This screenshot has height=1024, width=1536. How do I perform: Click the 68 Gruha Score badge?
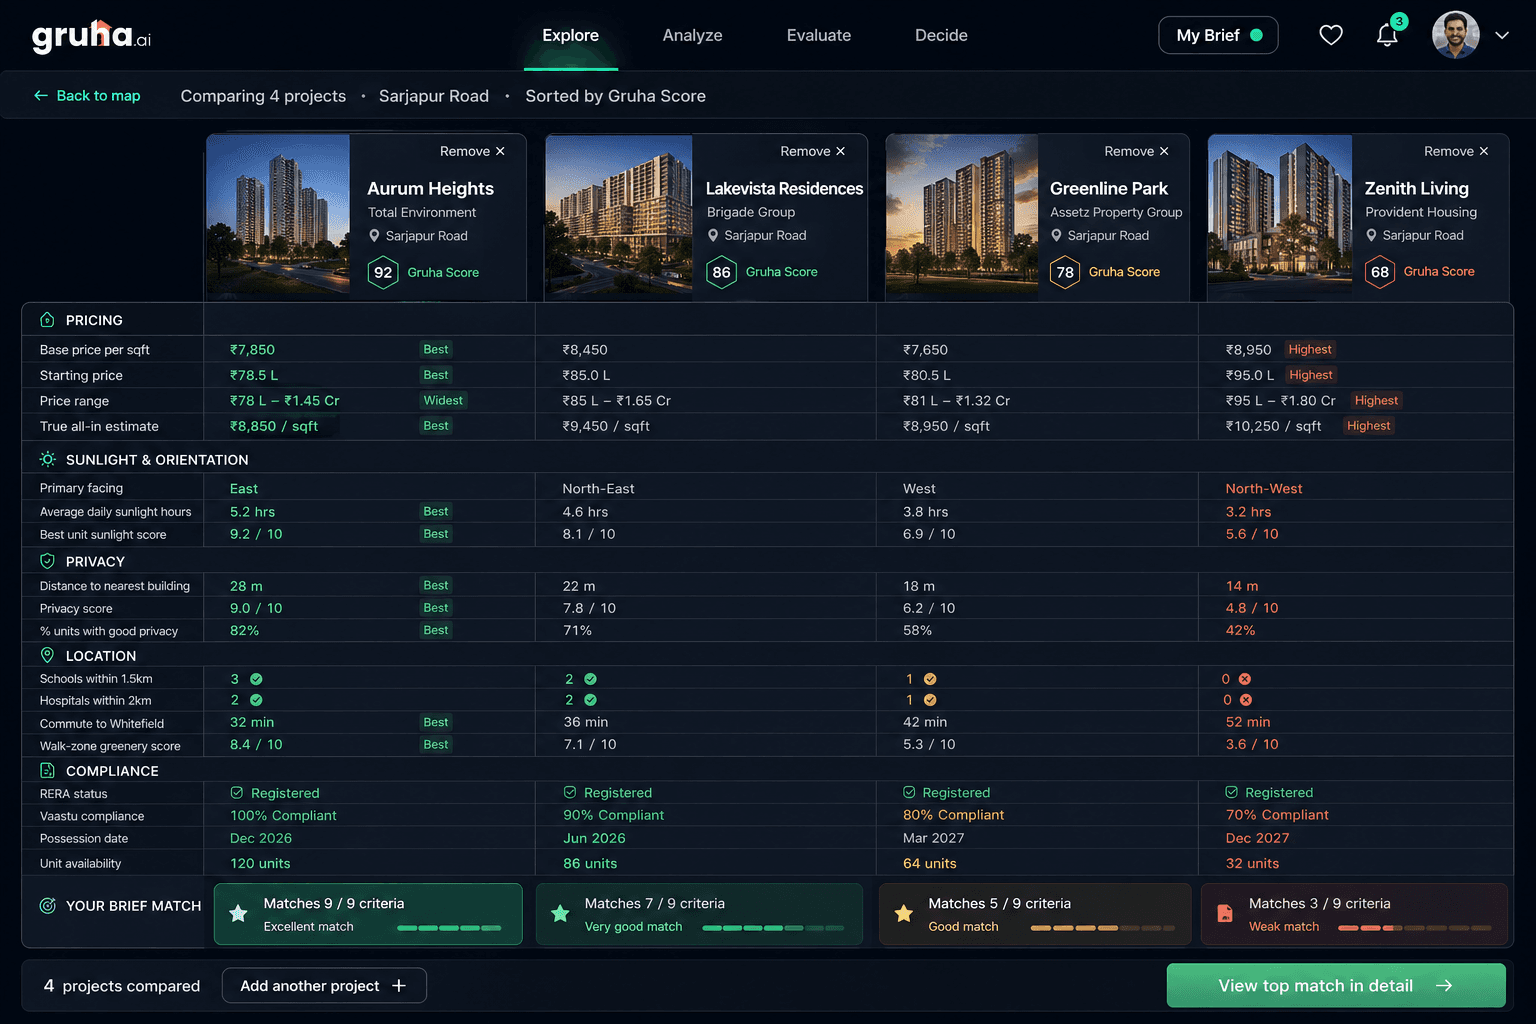(1380, 272)
